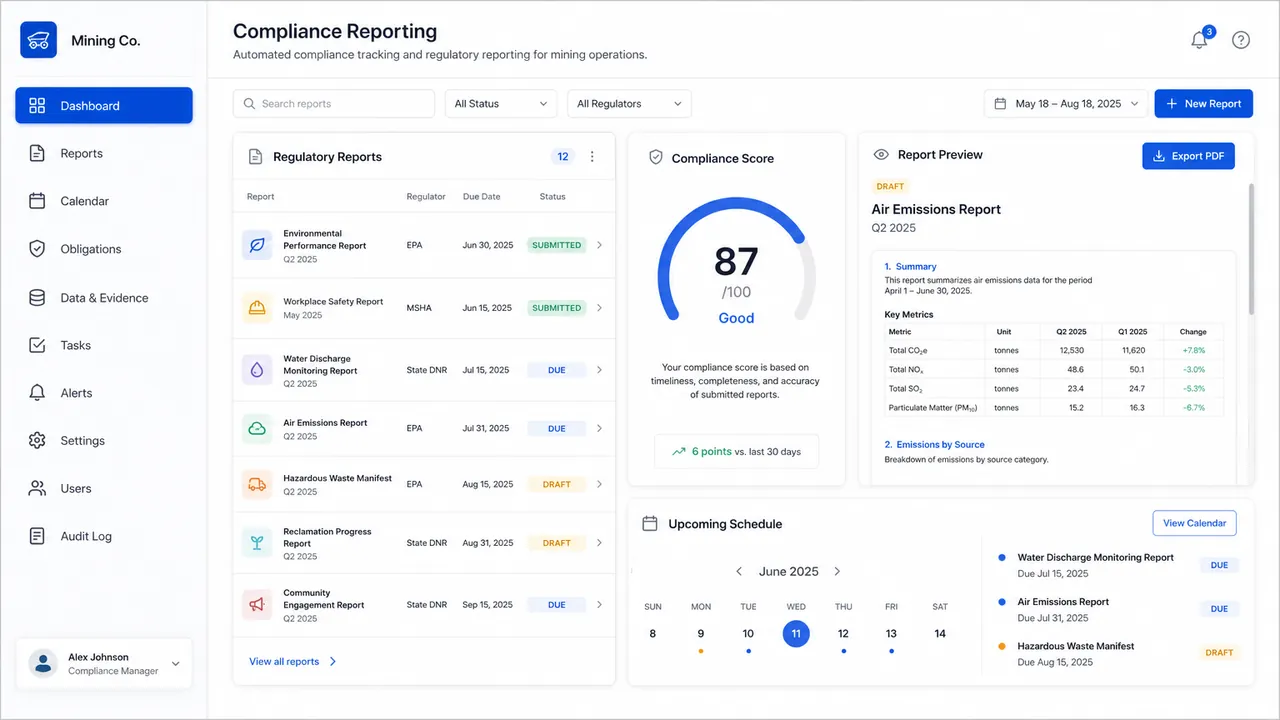Follow the View all reports link
This screenshot has height=720, width=1280.
coord(293,662)
